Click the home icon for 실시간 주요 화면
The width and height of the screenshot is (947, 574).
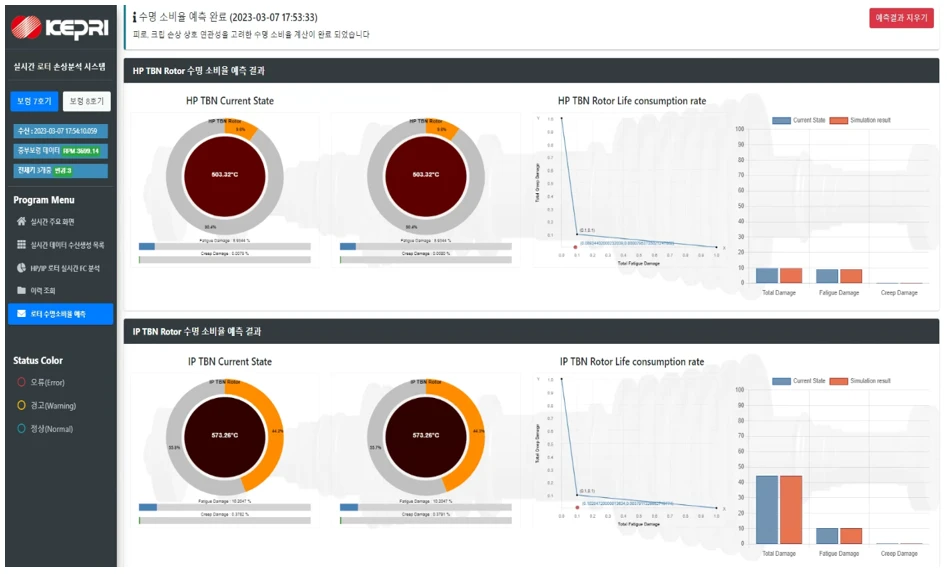click(21, 222)
